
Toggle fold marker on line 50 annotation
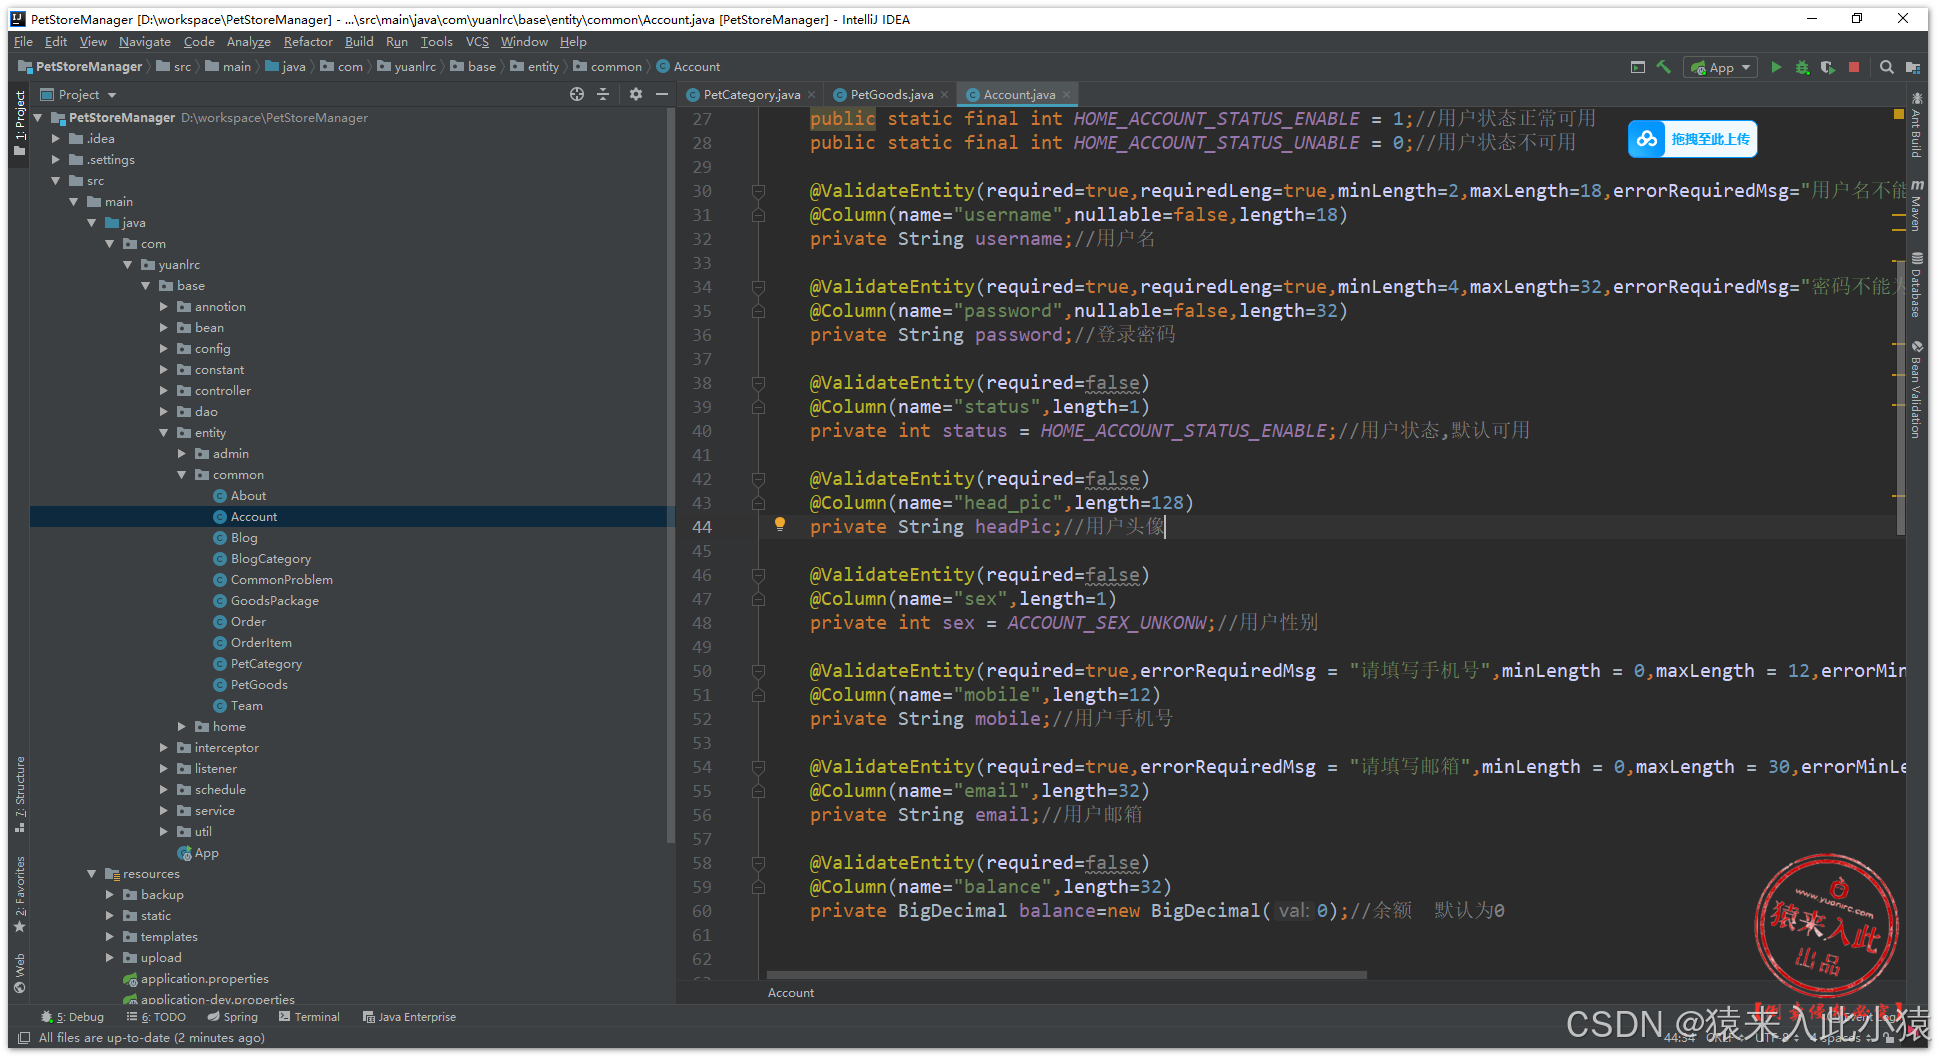point(759,671)
